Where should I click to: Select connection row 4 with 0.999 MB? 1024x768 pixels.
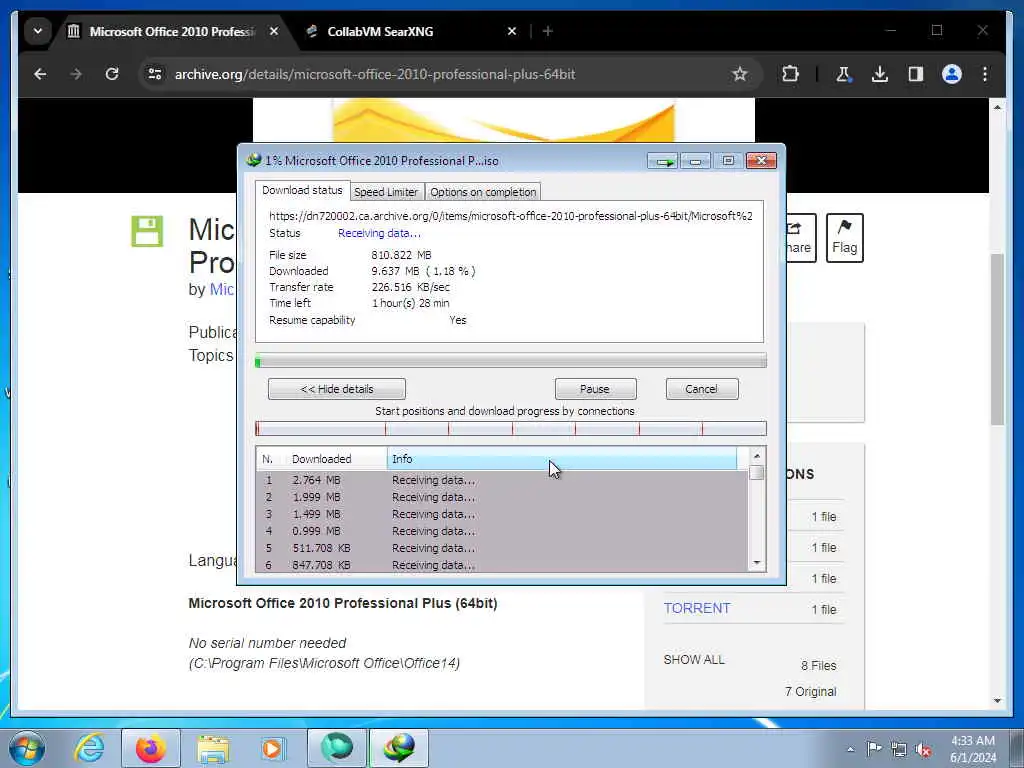tap(502, 531)
